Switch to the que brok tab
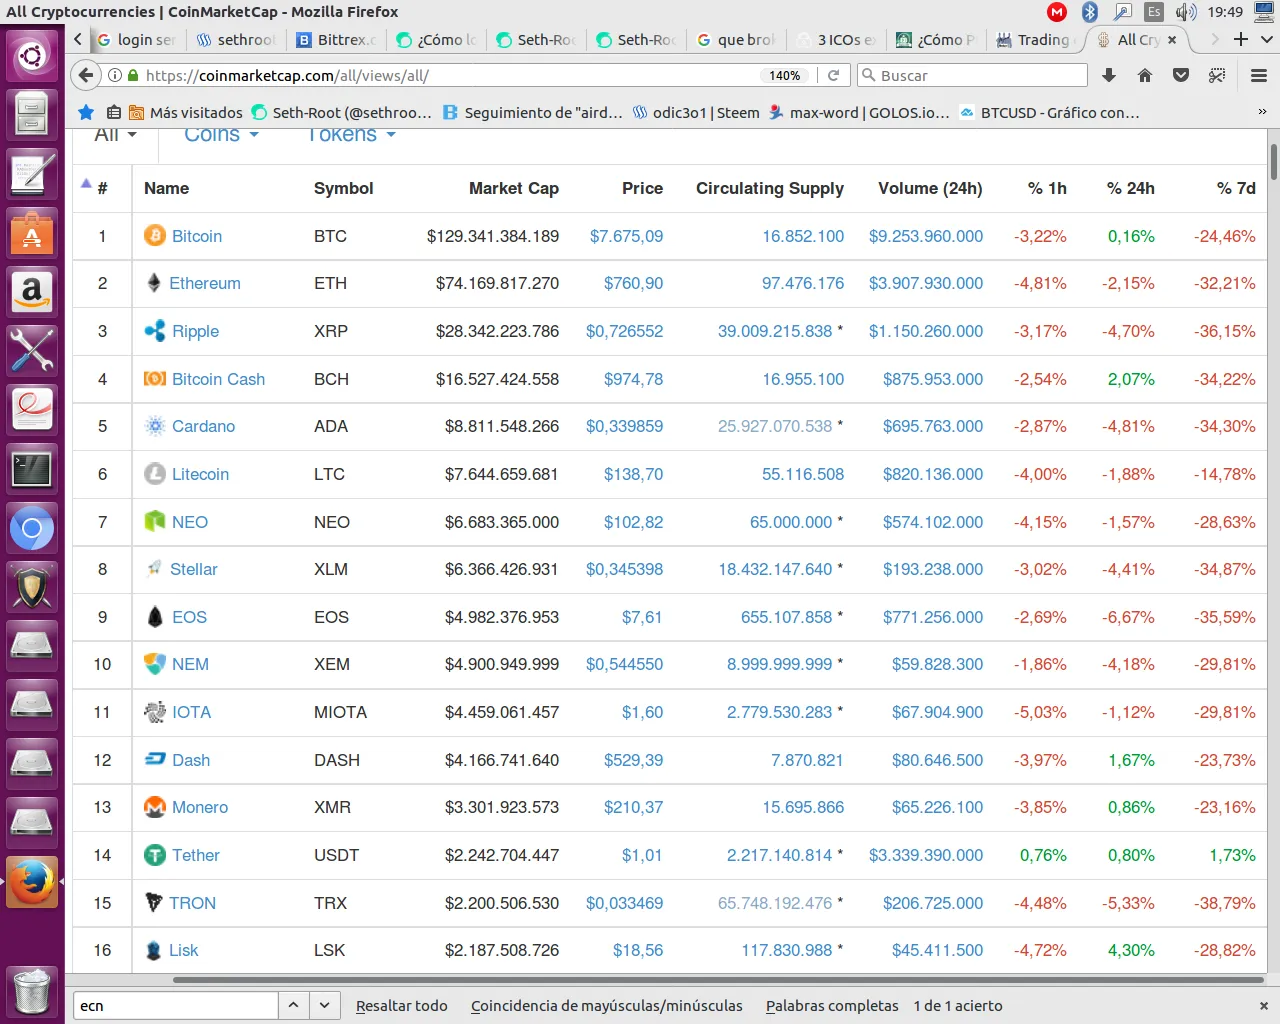 coord(736,39)
